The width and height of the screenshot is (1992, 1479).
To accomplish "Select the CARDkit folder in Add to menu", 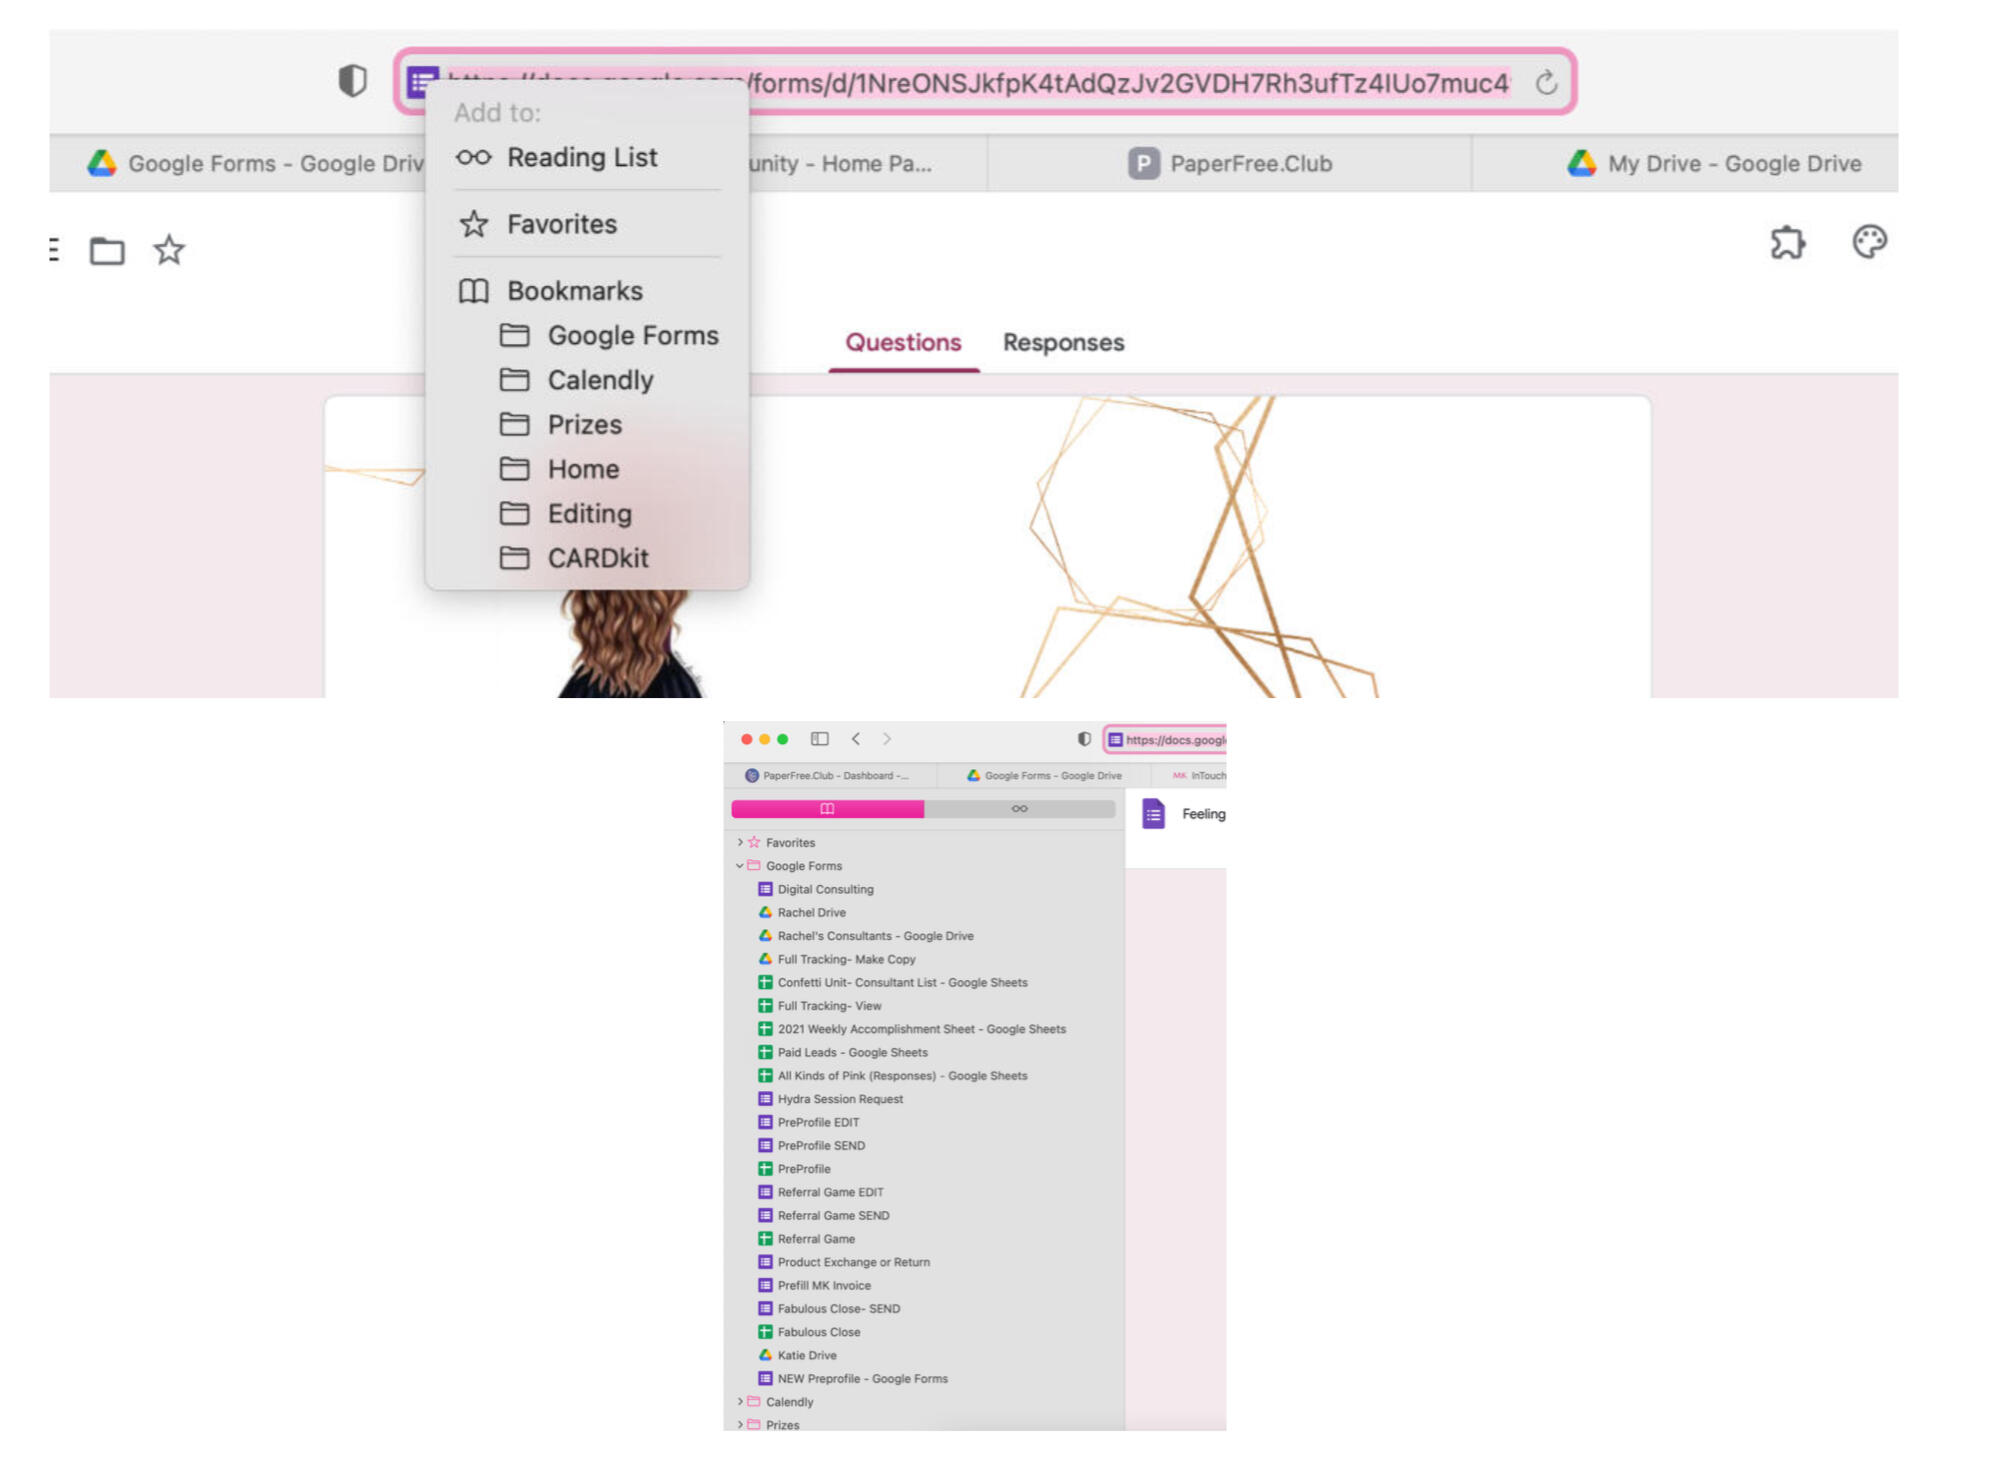I will coord(597,558).
